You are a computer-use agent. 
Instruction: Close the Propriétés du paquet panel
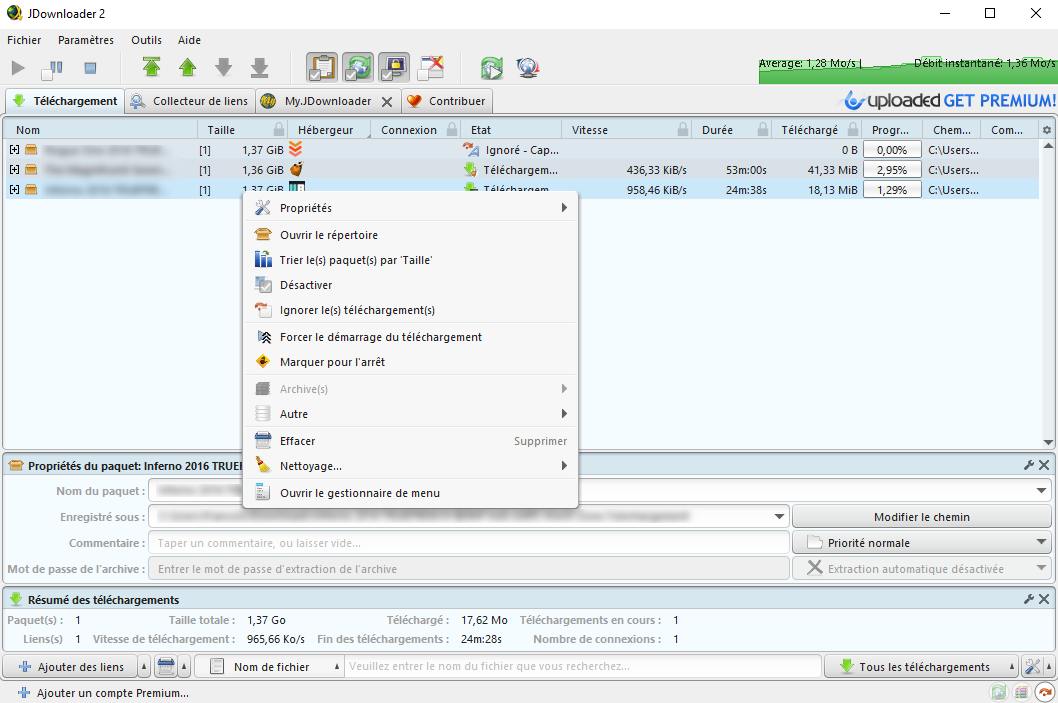(1044, 465)
